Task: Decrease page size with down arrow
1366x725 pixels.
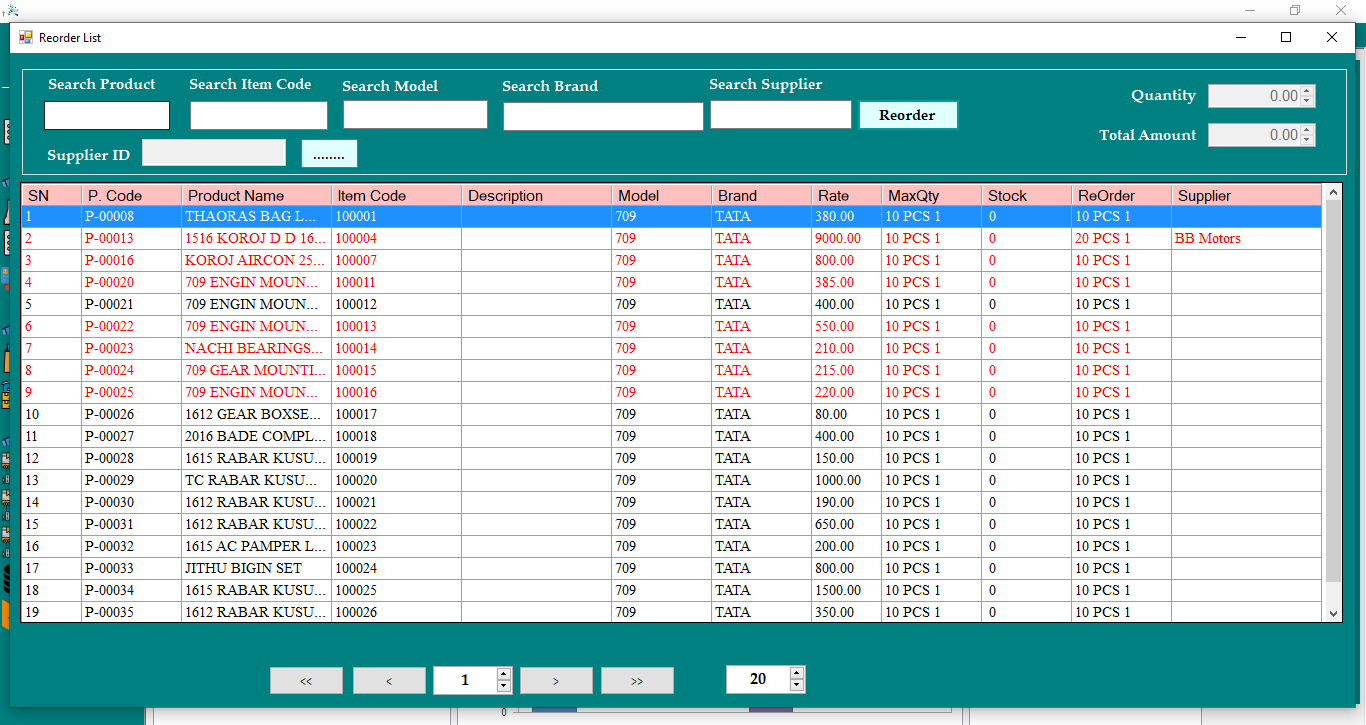Action: (796, 685)
